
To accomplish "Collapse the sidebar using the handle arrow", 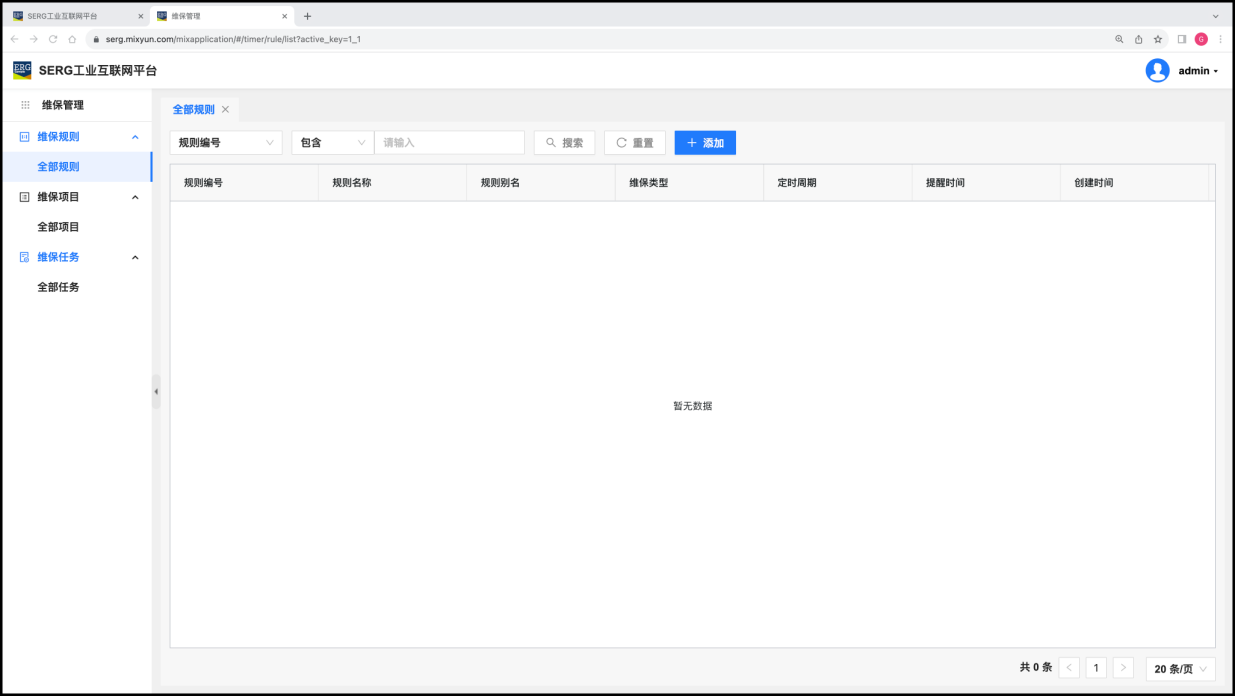I will 156,391.
